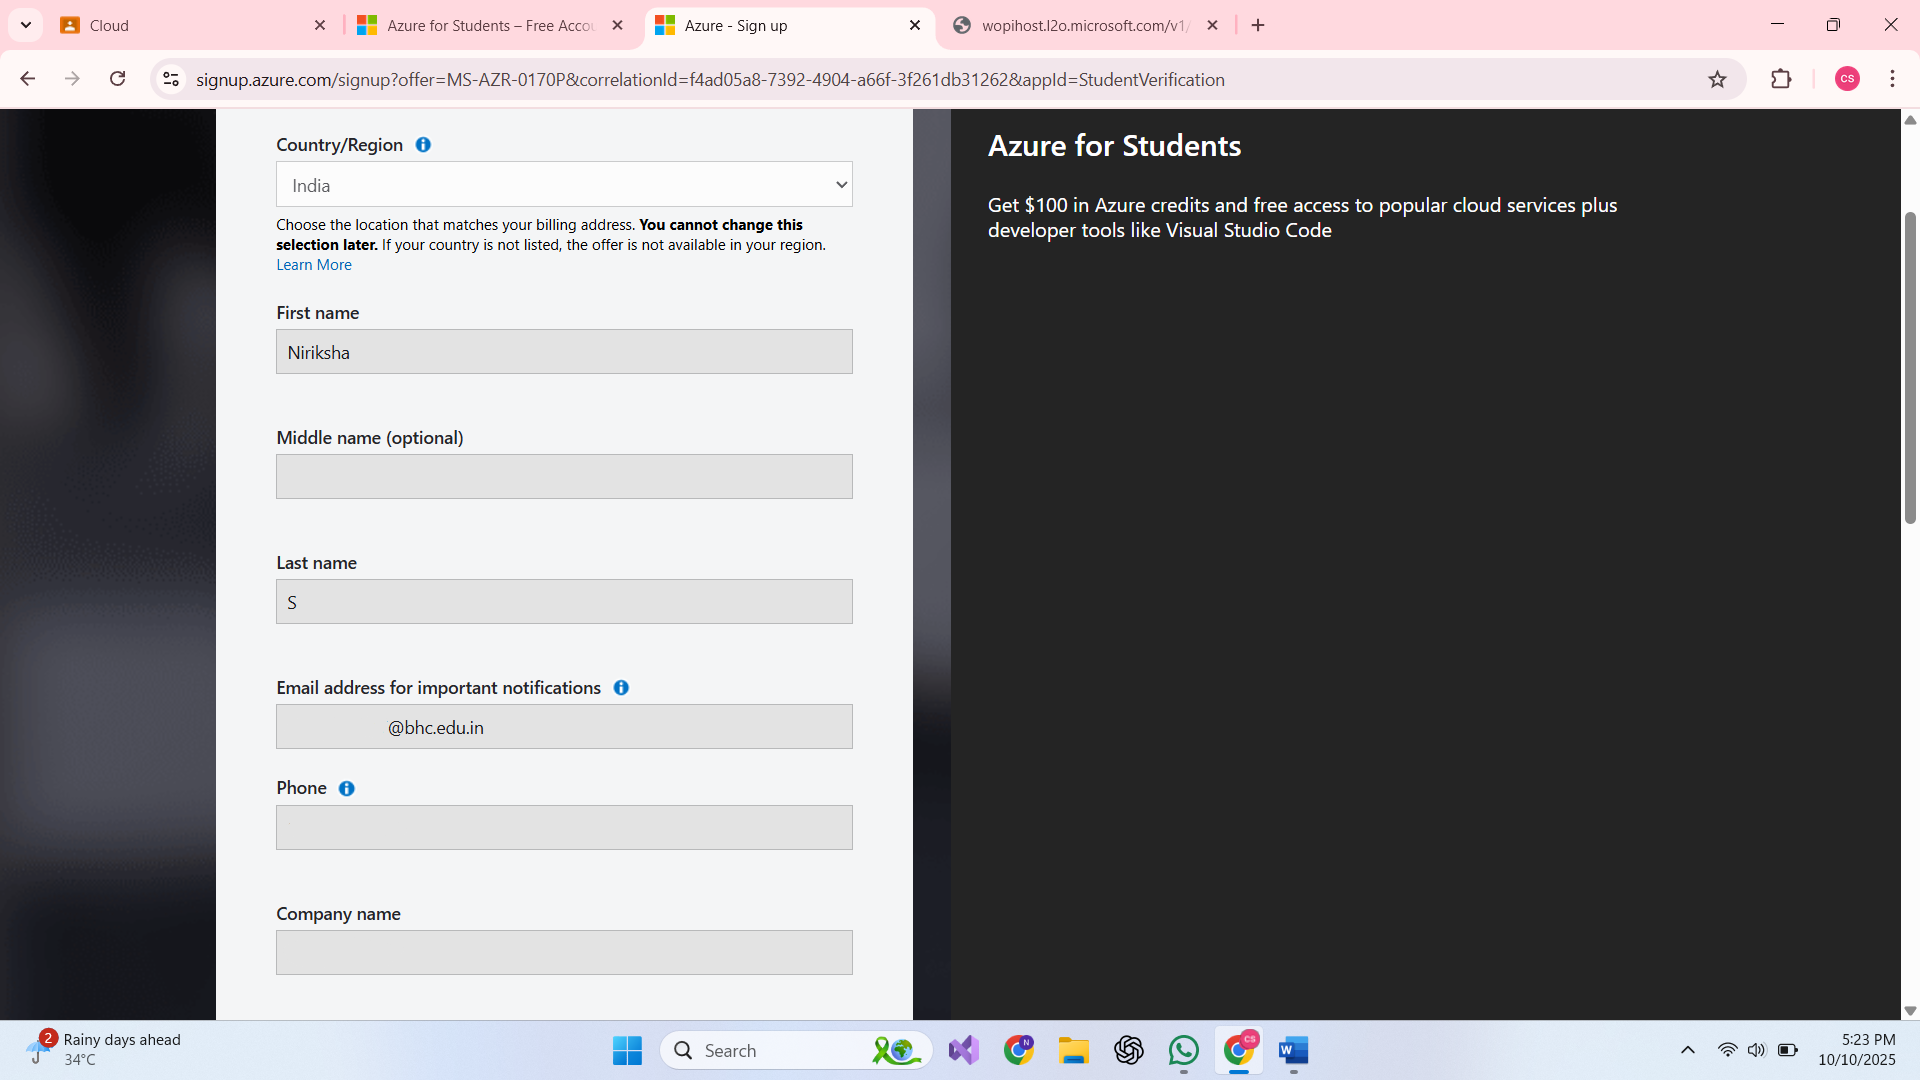Click the Learn More link
Image resolution: width=1920 pixels, height=1080 pixels.
click(x=314, y=265)
